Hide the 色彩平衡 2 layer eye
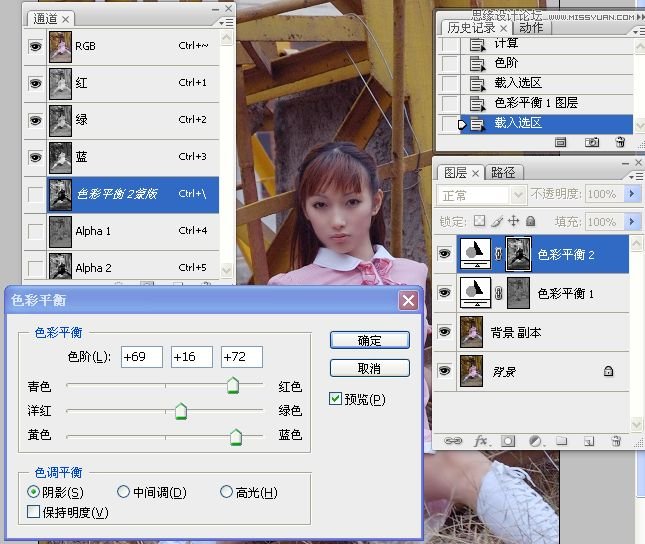This screenshot has width=645, height=544. click(444, 253)
